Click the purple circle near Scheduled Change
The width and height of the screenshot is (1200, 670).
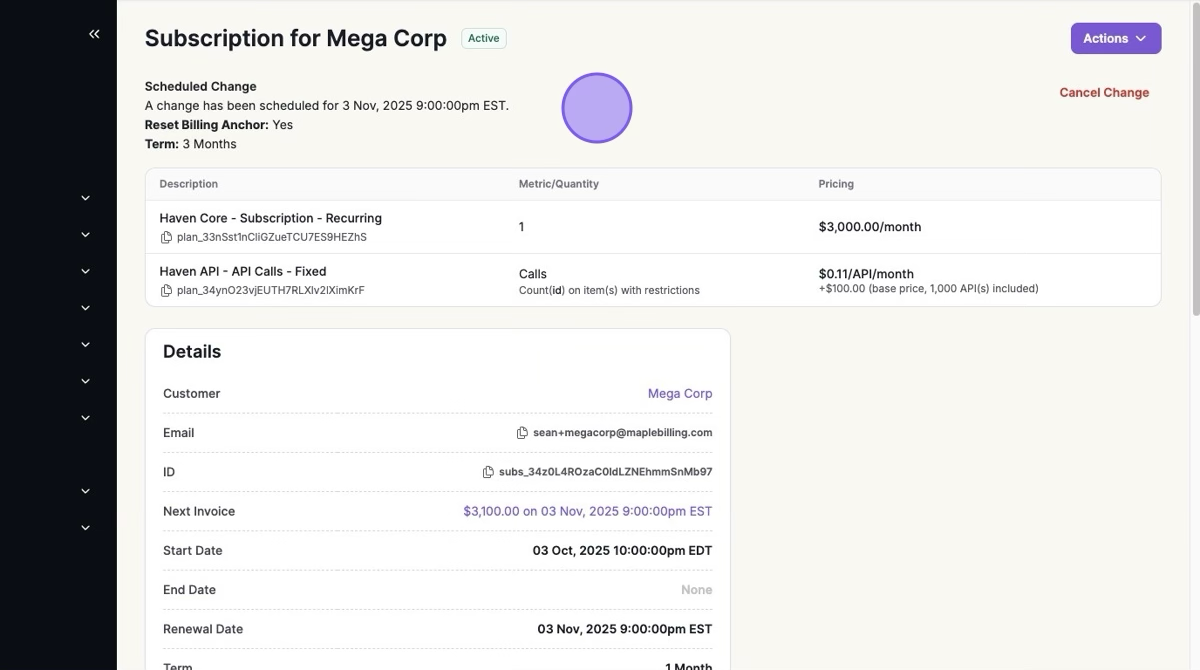click(x=597, y=108)
